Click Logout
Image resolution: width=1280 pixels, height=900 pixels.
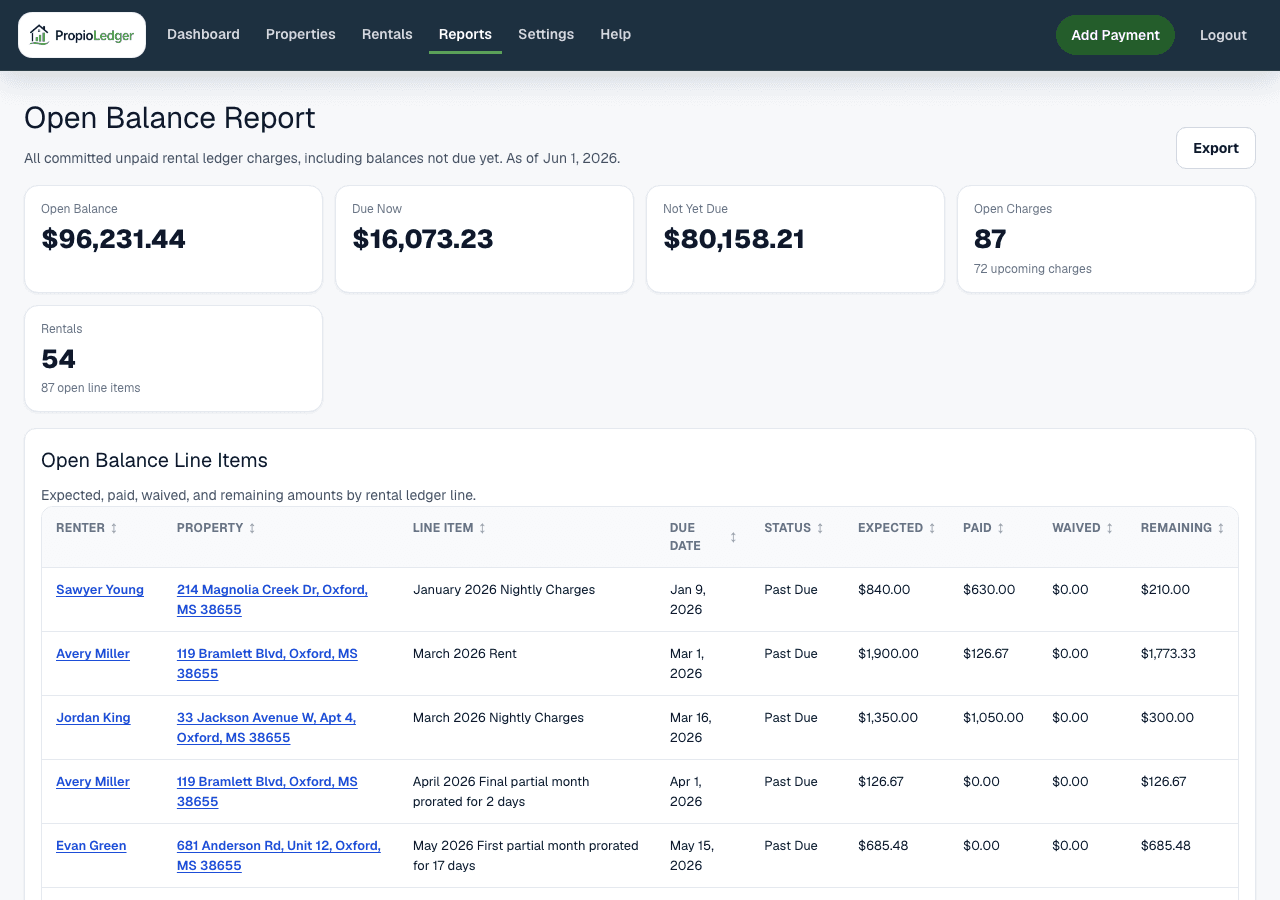coord(1223,35)
